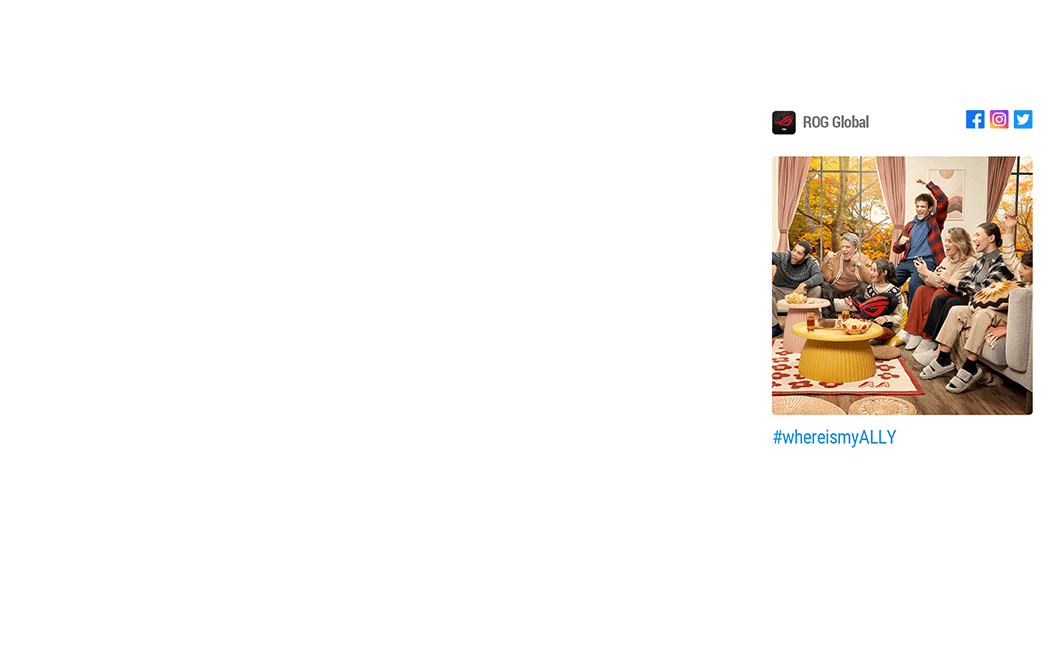Open the Twitter bird icon
Viewport: 1050px width, 668px height.
point(1023,119)
